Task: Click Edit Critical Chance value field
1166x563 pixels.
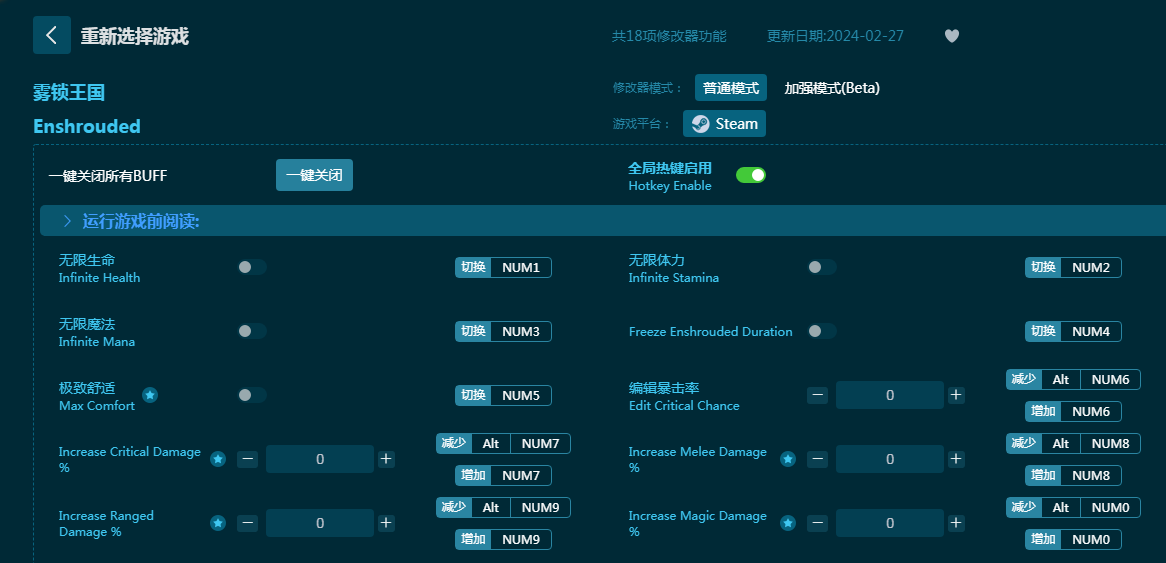Action: coord(890,395)
